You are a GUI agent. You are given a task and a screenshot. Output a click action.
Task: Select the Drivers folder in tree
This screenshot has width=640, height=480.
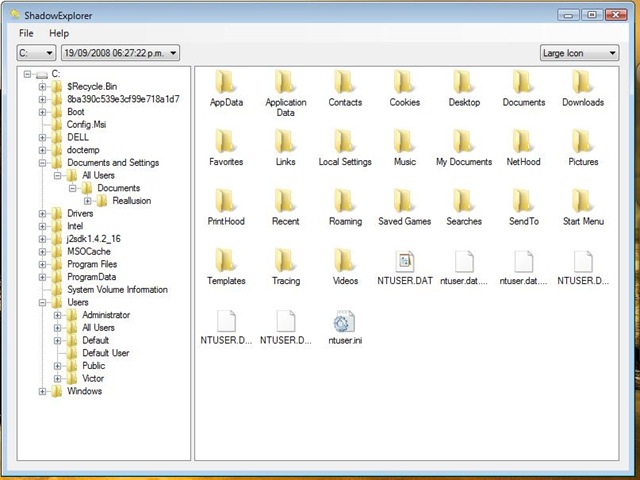80,213
